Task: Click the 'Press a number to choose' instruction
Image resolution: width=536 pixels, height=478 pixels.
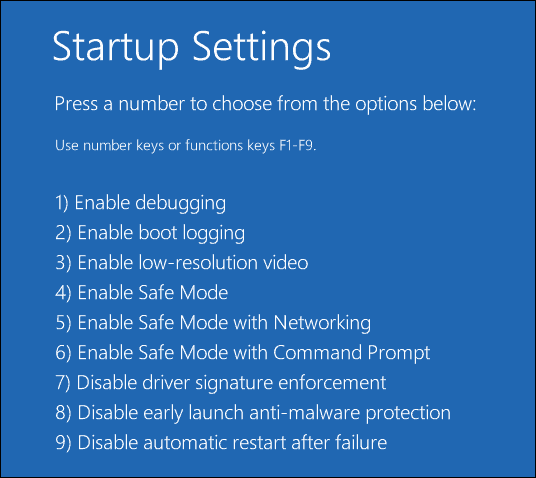Action: tap(265, 104)
